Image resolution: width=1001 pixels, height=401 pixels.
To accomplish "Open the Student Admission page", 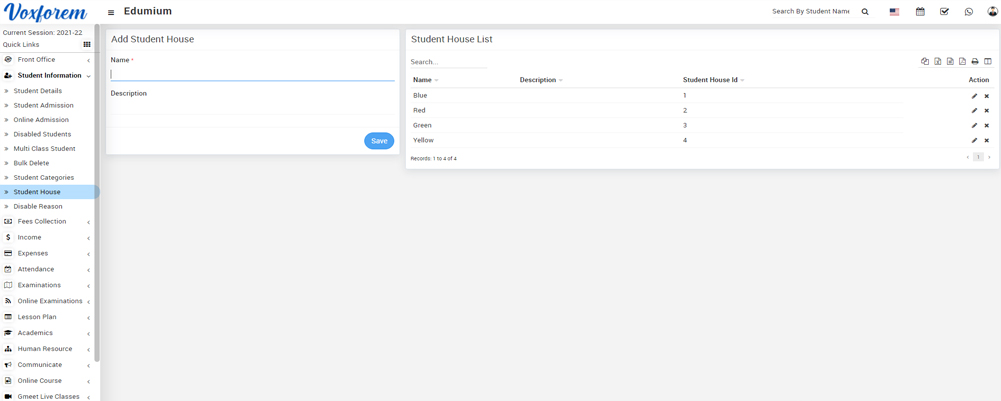I will click(x=43, y=105).
